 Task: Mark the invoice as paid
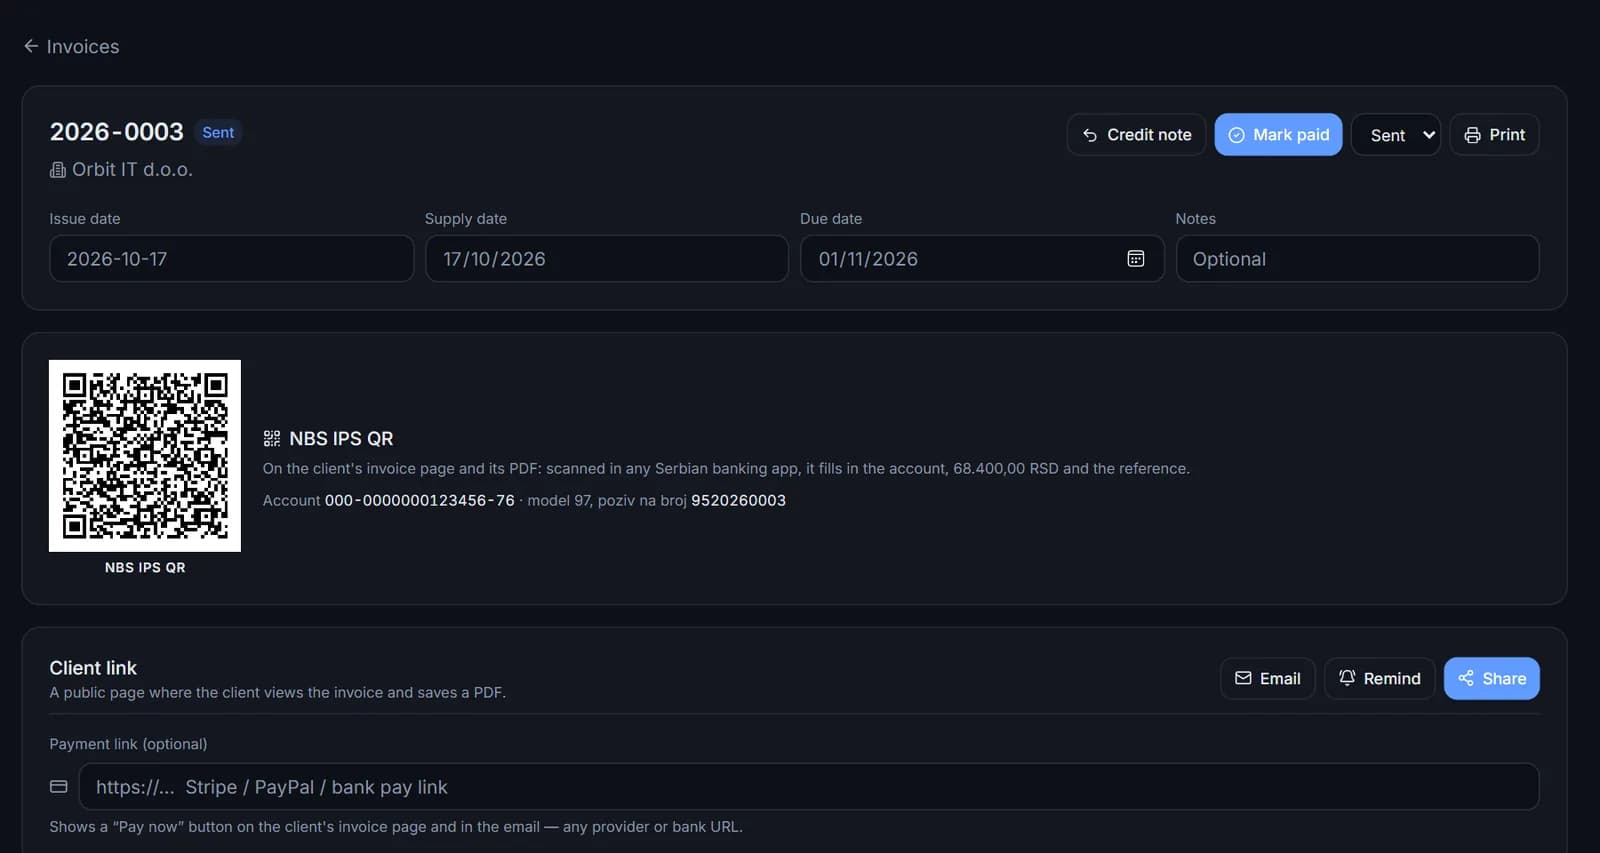1278,135
